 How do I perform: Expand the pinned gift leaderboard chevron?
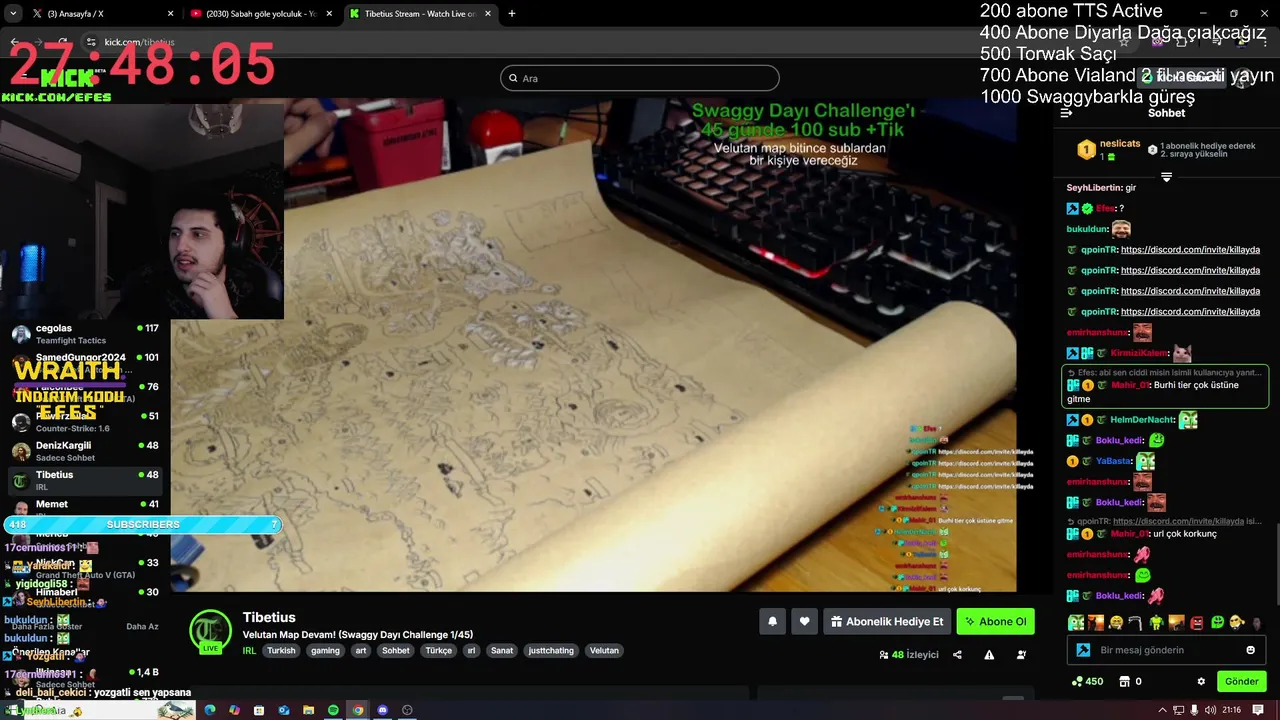(1166, 177)
